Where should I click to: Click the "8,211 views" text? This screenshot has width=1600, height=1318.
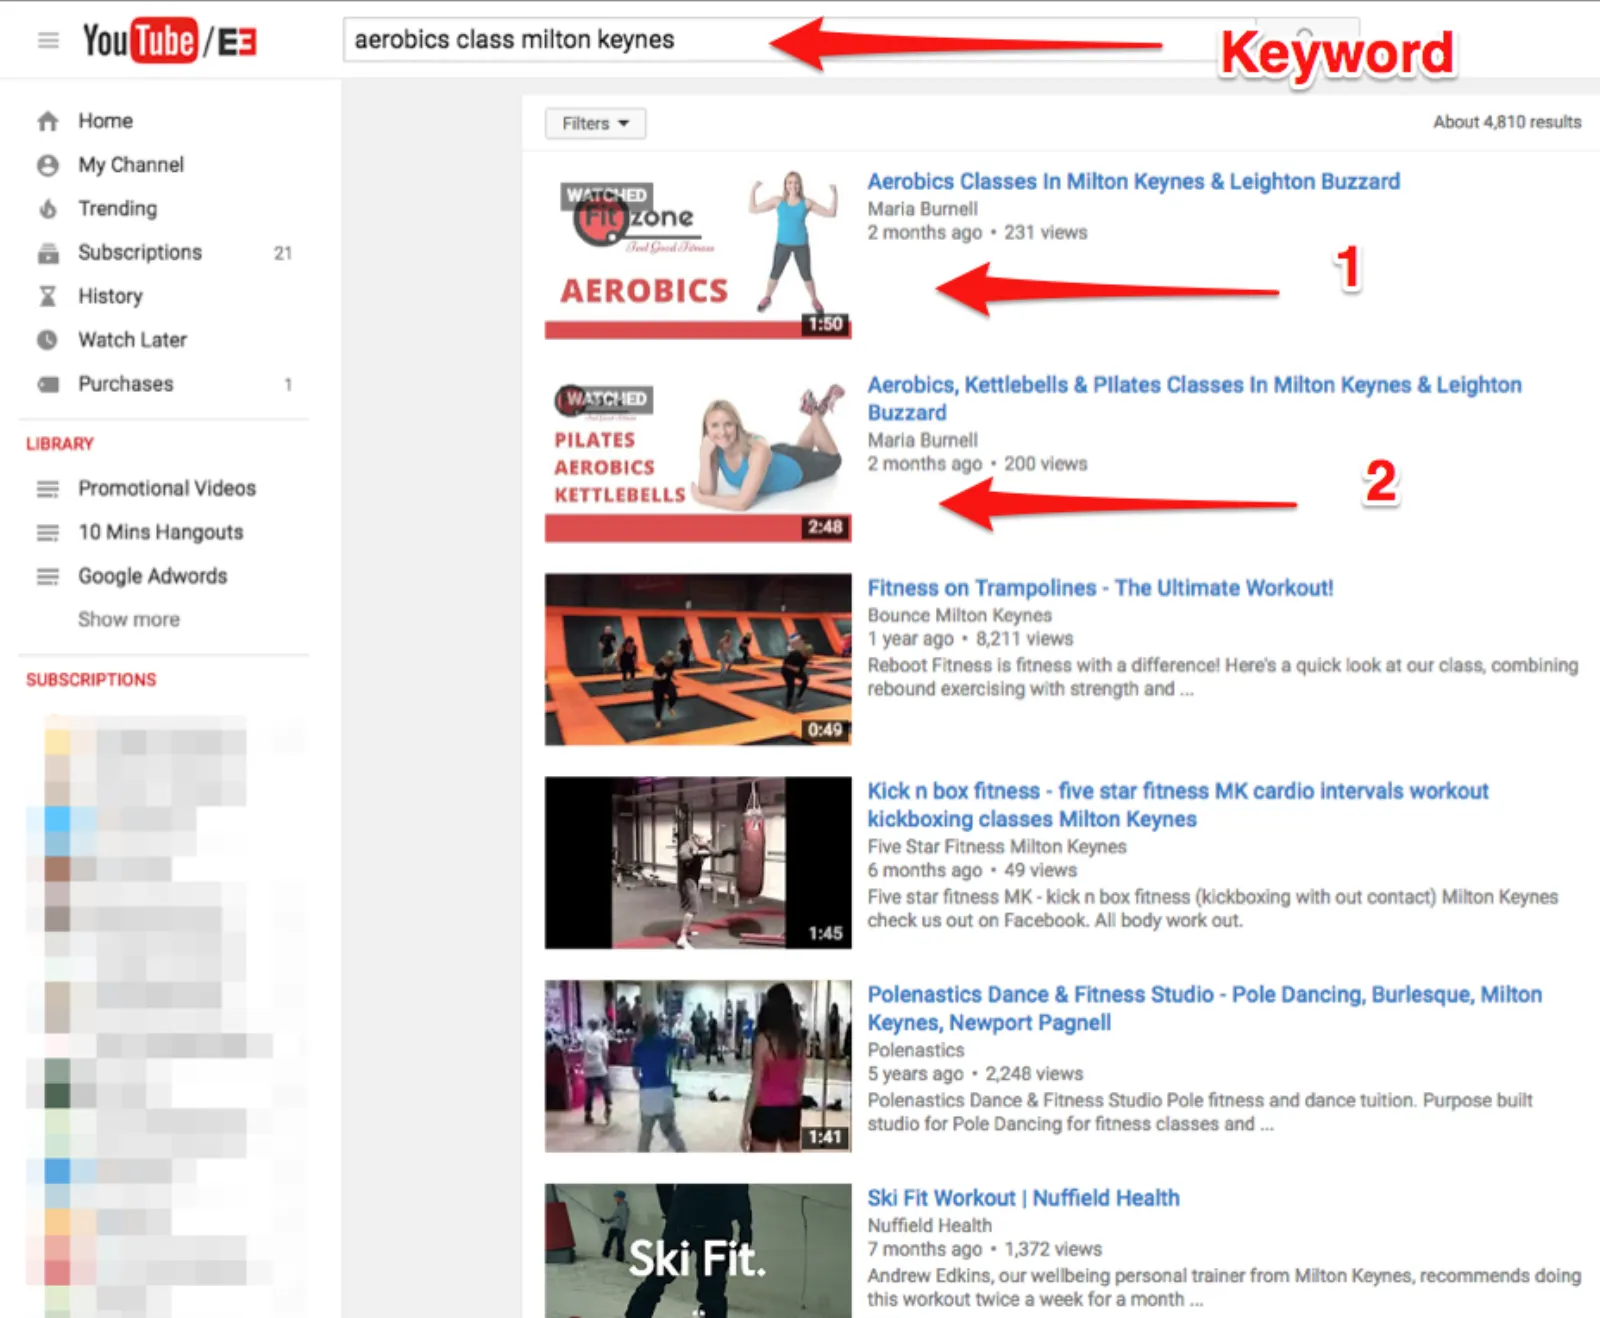1024,639
